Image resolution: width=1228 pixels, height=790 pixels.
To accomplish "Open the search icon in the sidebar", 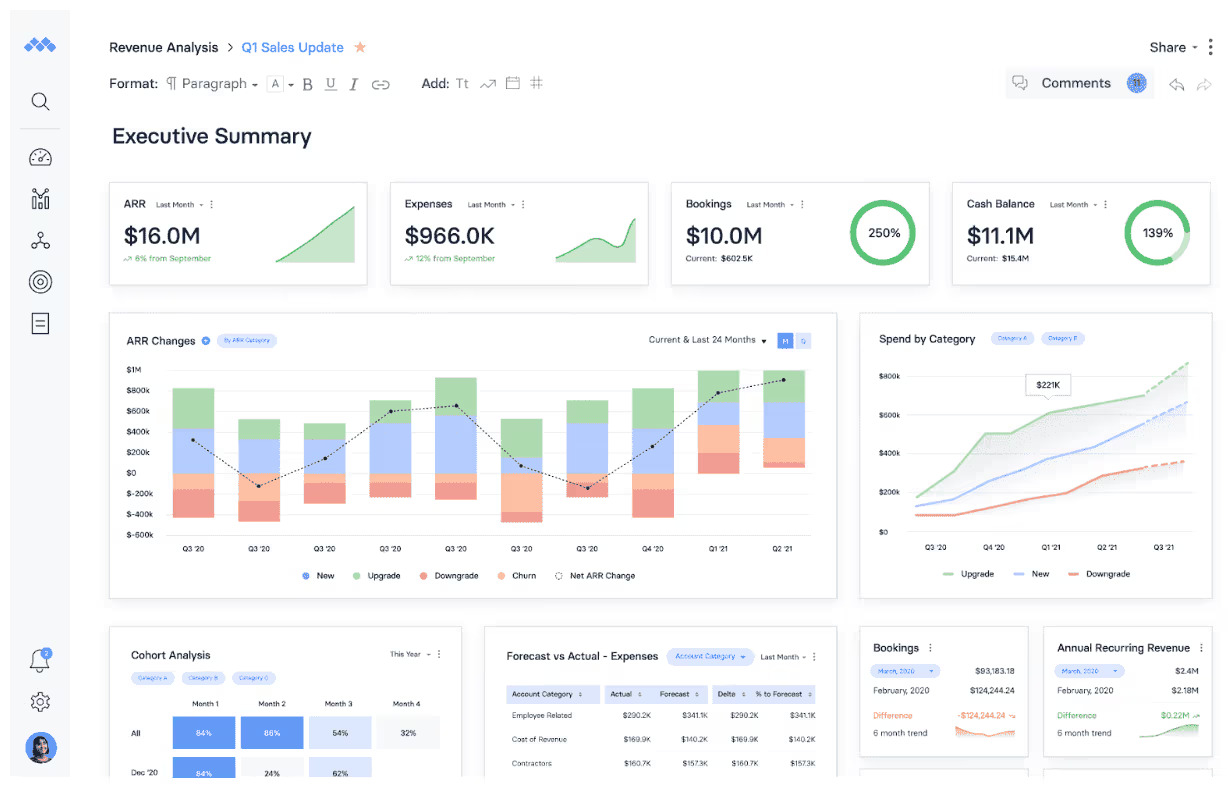I will tap(40, 101).
